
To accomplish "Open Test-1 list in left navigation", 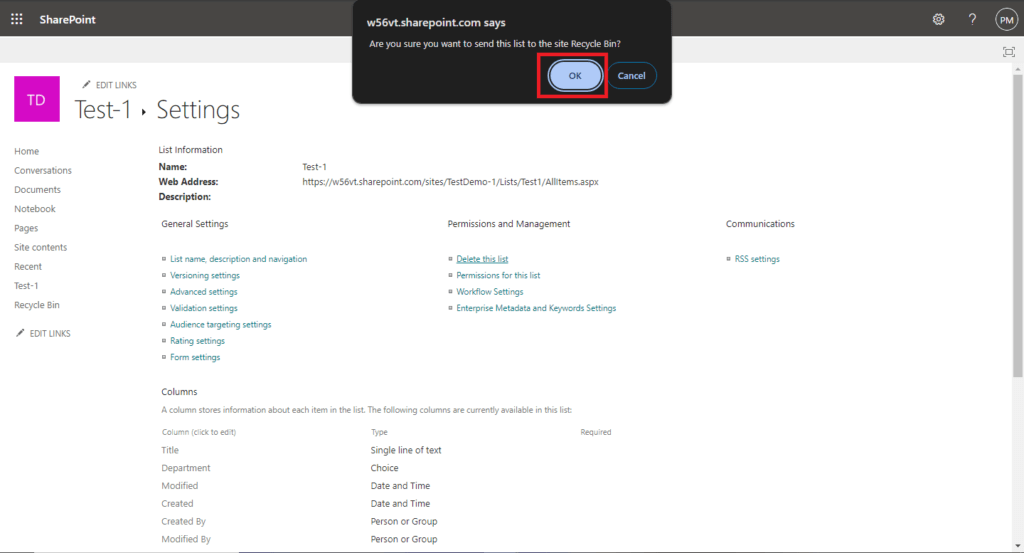I will click(x=26, y=286).
